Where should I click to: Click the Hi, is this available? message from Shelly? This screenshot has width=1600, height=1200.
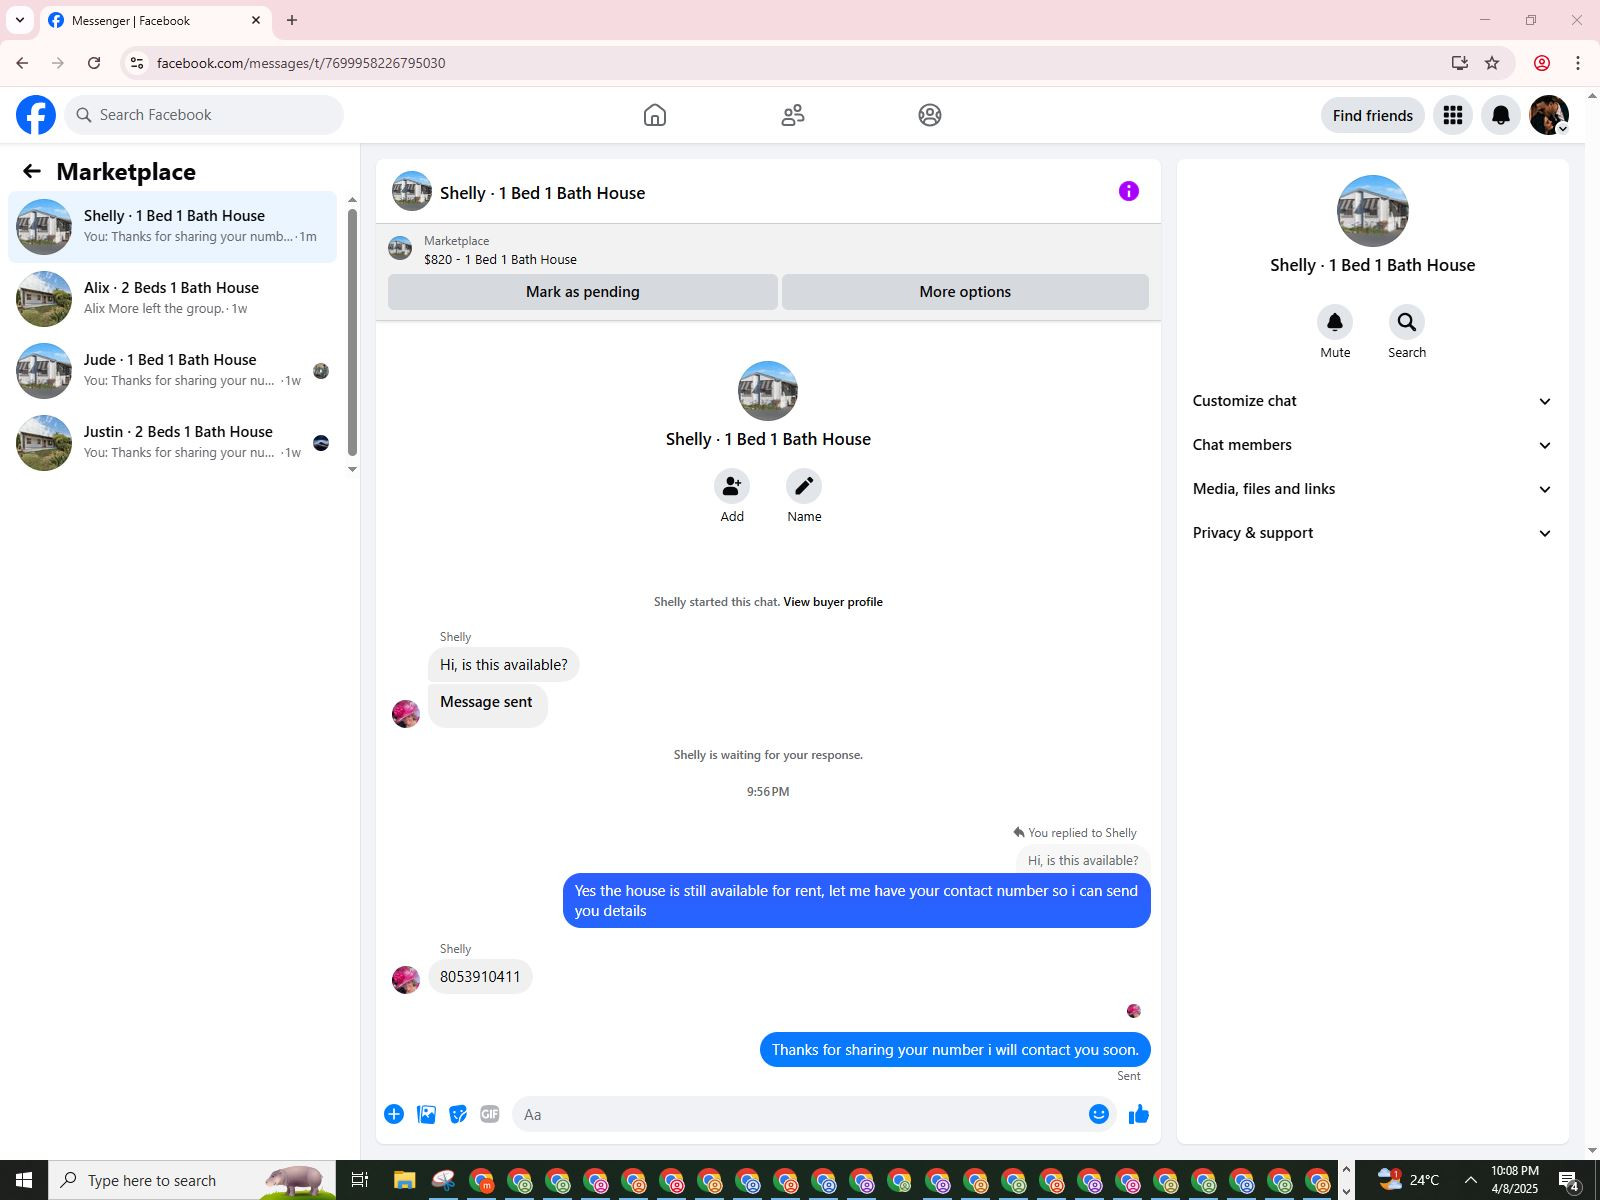[503, 665]
